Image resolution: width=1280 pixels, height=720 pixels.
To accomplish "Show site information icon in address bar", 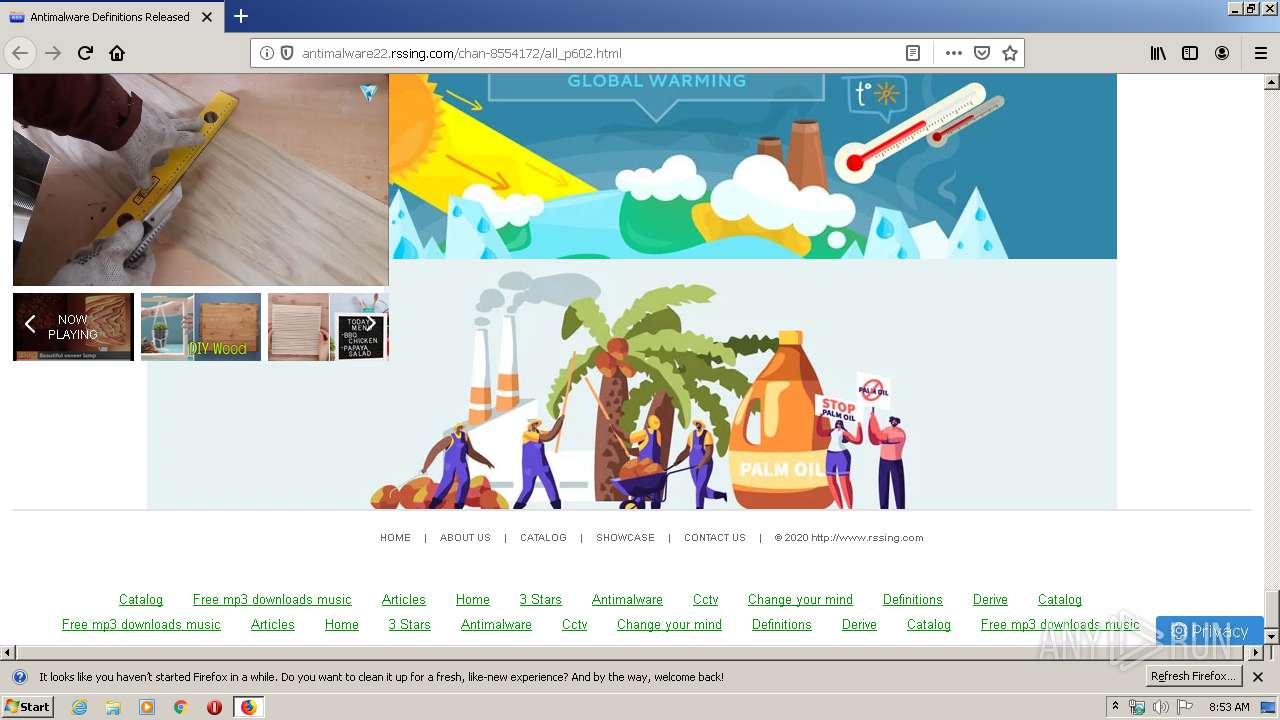I will [x=267, y=53].
